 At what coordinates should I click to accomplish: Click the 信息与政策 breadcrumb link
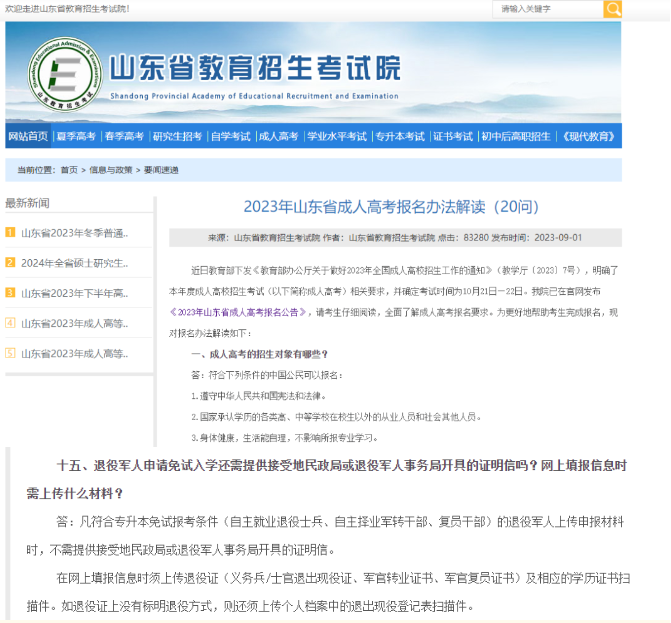pos(110,170)
